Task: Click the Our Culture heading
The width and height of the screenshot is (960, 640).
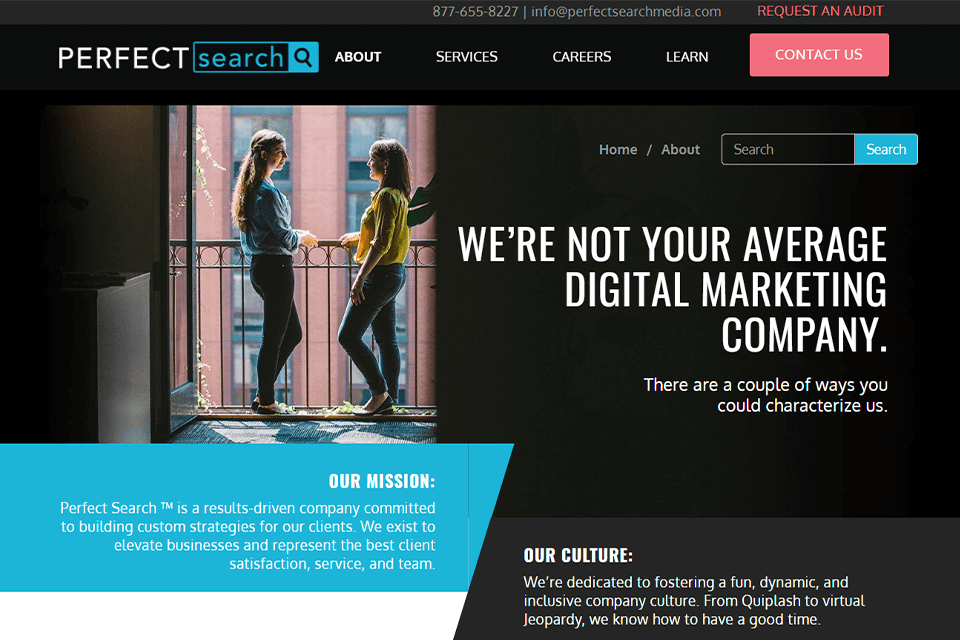Action: (x=578, y=555)
